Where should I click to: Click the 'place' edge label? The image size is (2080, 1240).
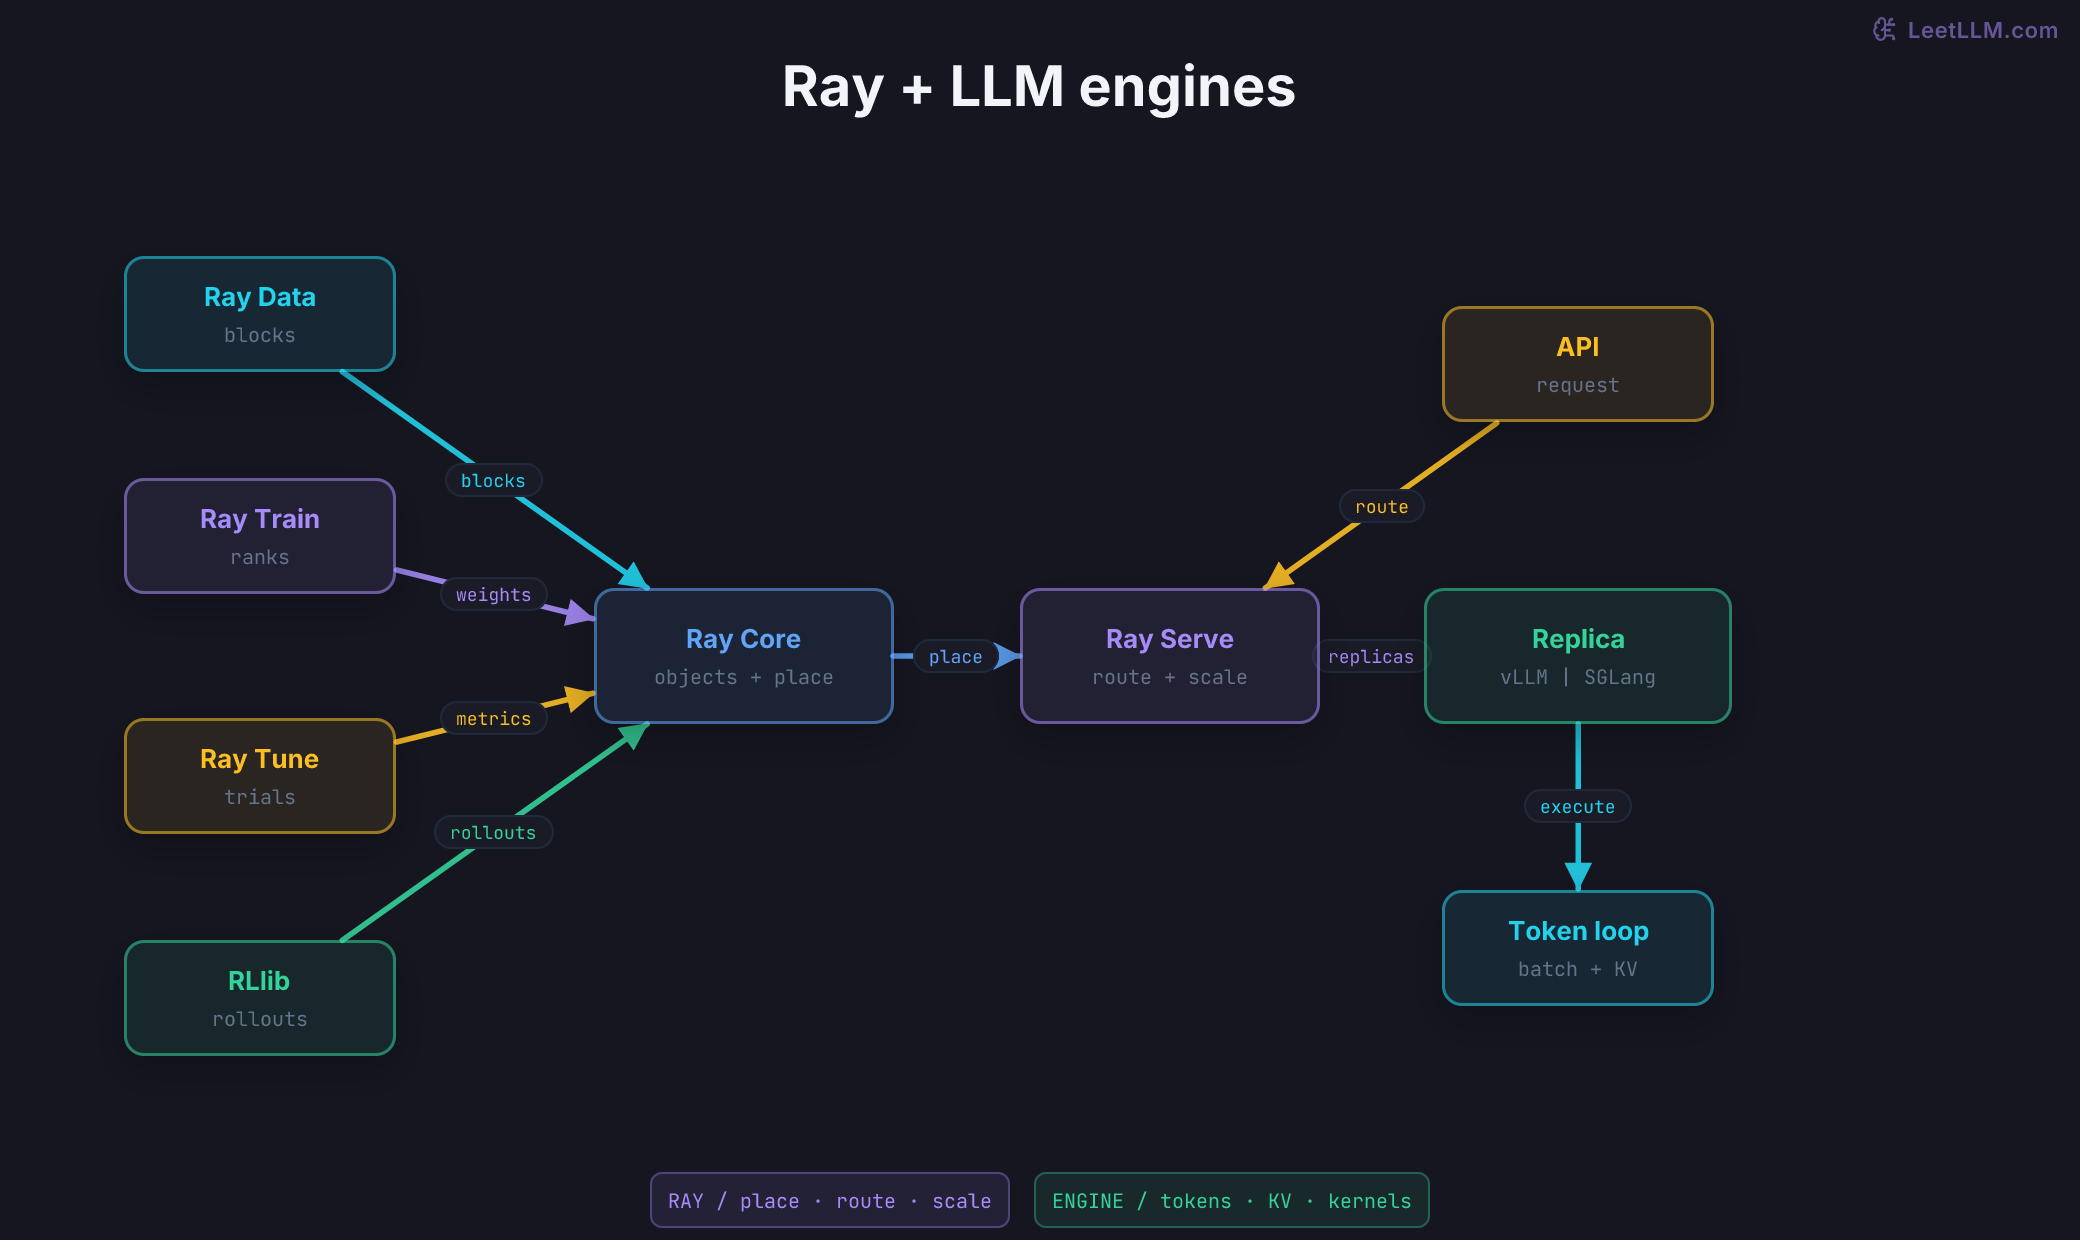tap(955, 657)
